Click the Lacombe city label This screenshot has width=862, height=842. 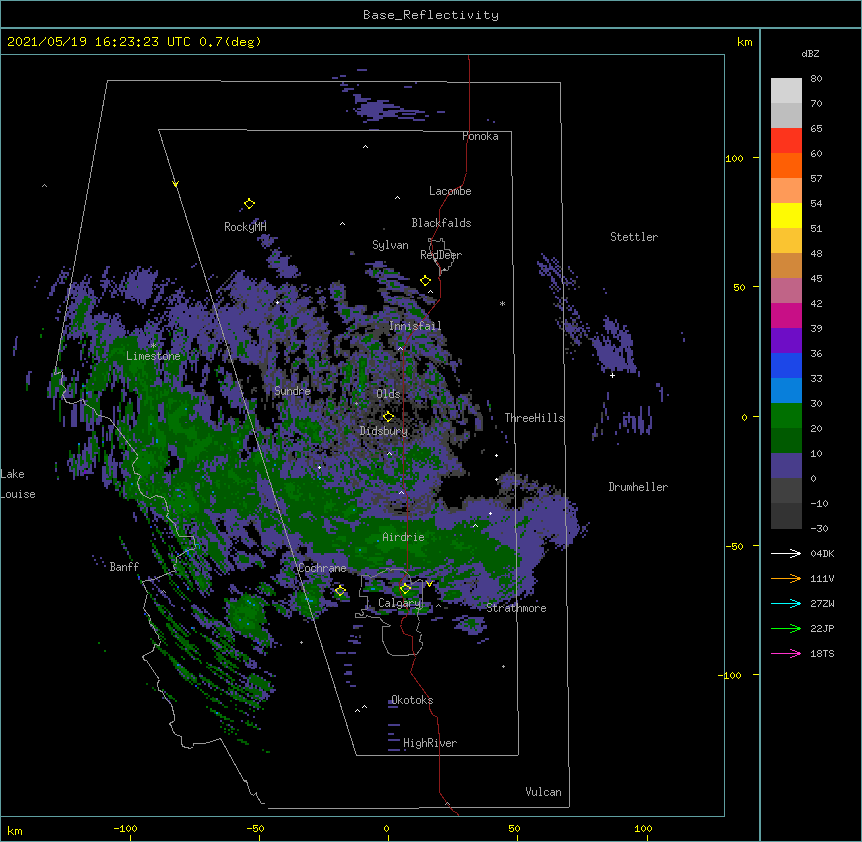tap(450, 191)
